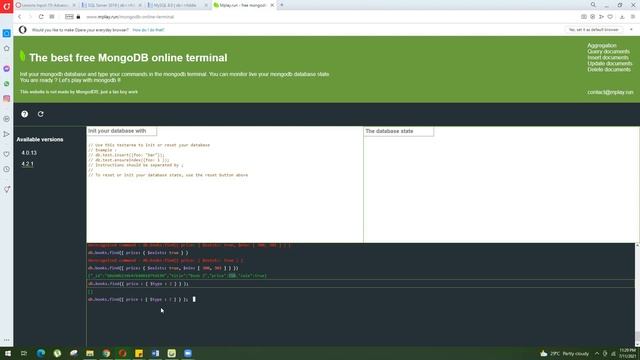Open the Update documents link
Image resolution: width=640 pixels, height=360 pixels.
click(x=609, y=63)
